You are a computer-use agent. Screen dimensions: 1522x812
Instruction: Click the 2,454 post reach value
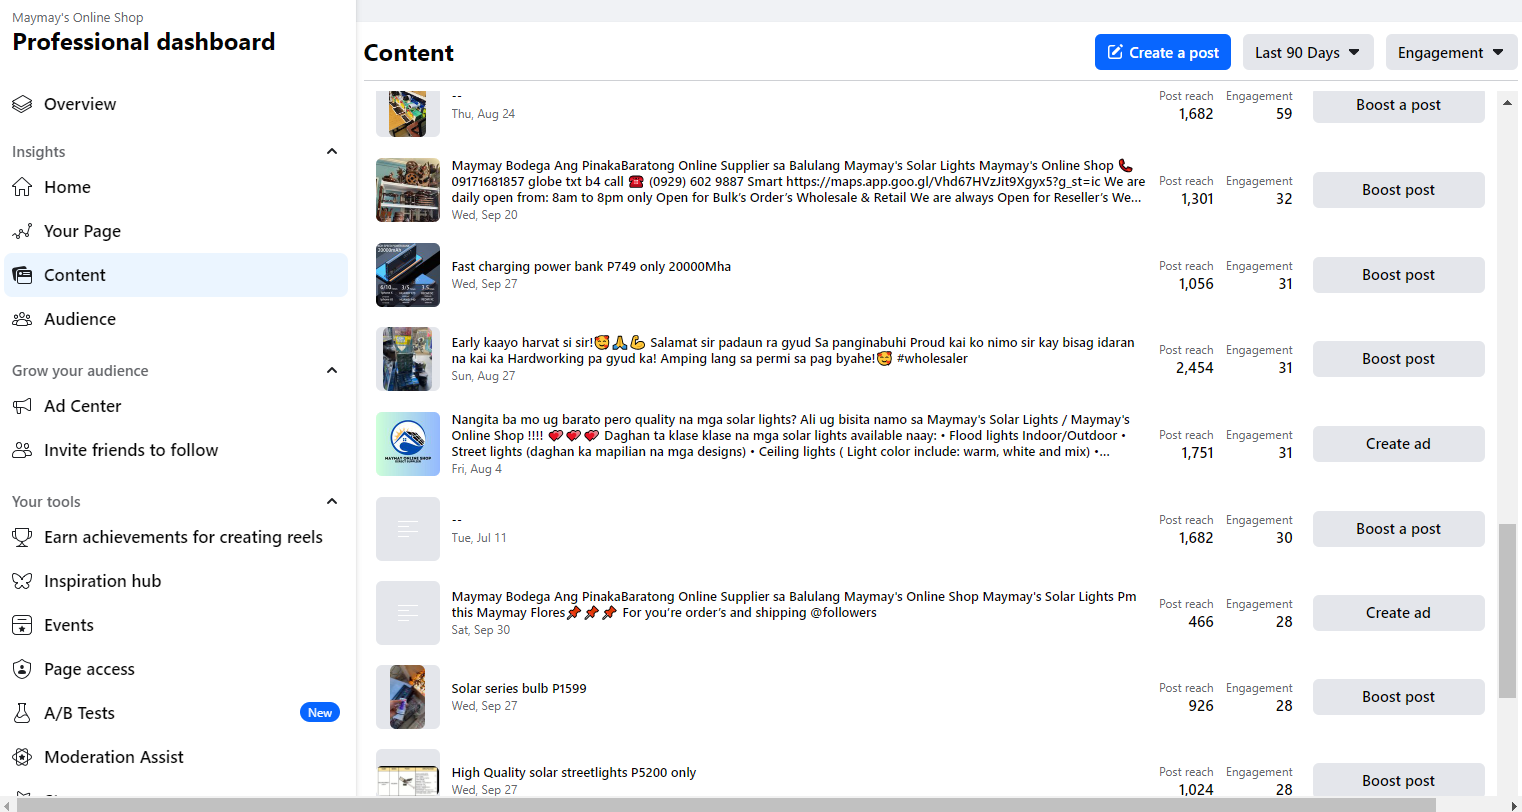(1194, 368)
